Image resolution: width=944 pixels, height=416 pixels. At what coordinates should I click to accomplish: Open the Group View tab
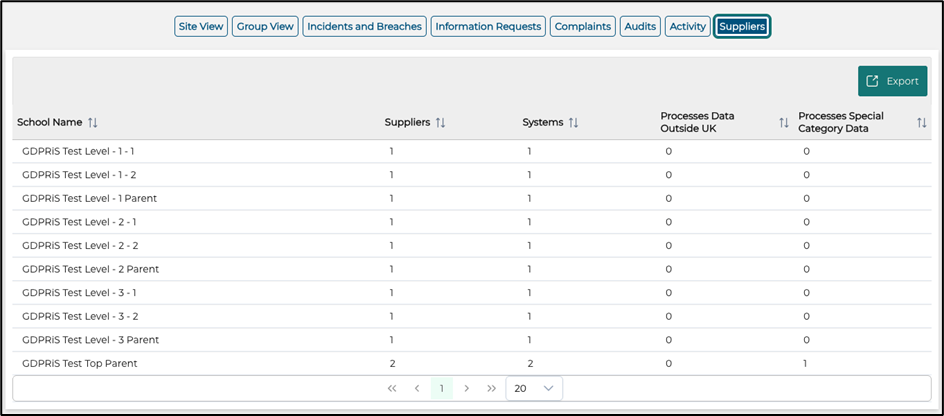[x=264, y=27]
